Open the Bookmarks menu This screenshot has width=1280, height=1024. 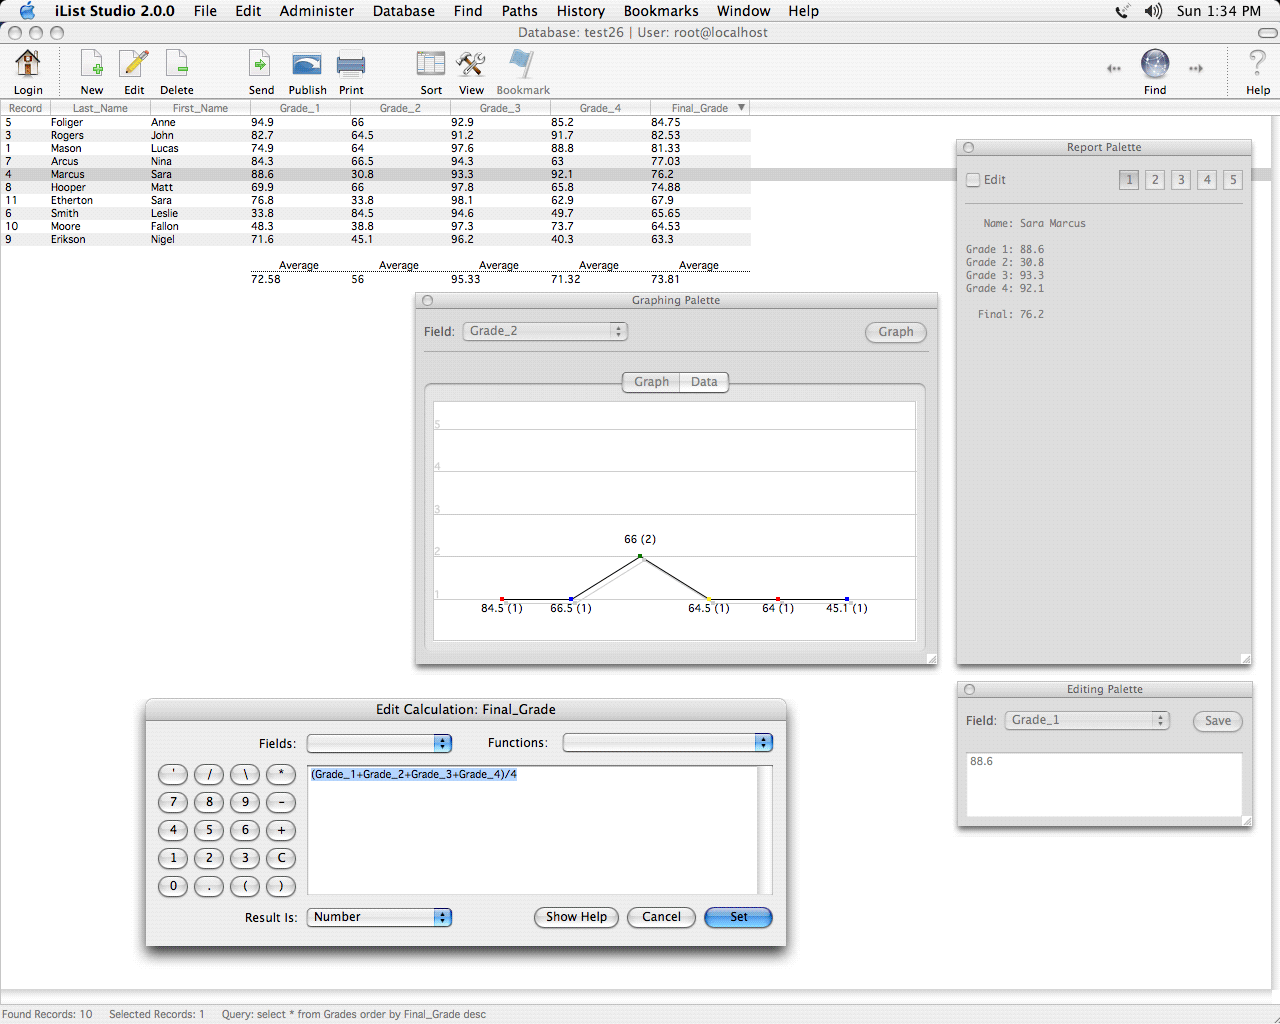pyautogui.click(x=661, y=11)
